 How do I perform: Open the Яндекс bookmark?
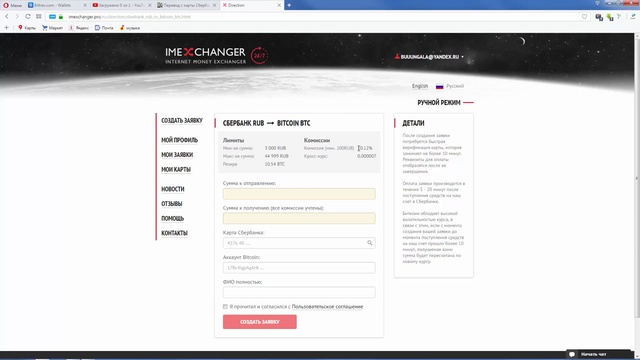(x=79, y=28)
